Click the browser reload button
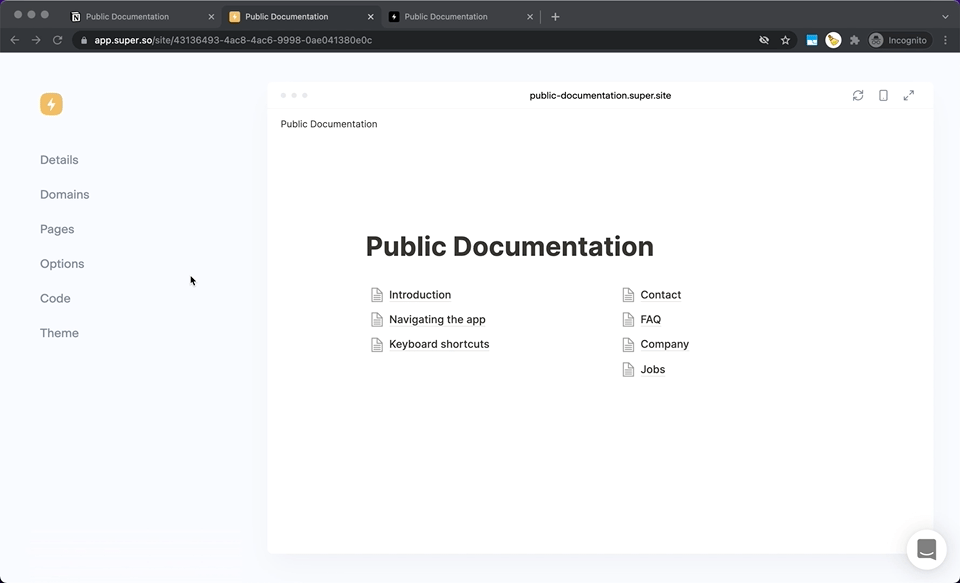The image size is (960, 583). [x=57, y=40]
